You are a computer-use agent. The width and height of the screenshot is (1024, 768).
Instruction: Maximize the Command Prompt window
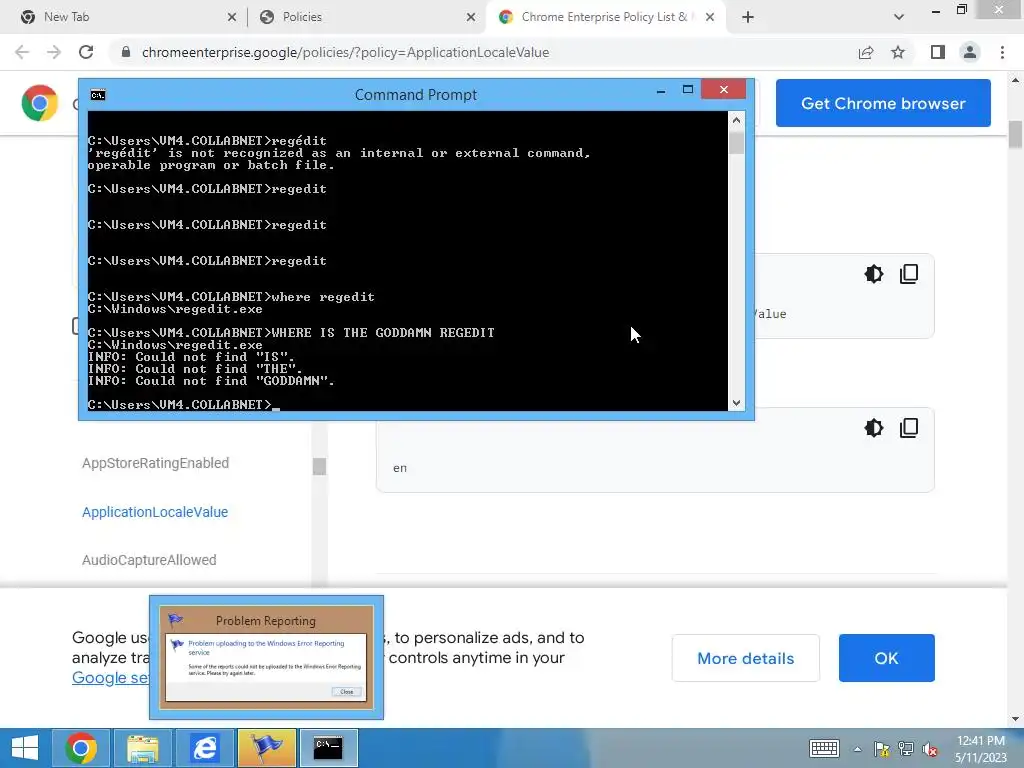coord(688,90)
